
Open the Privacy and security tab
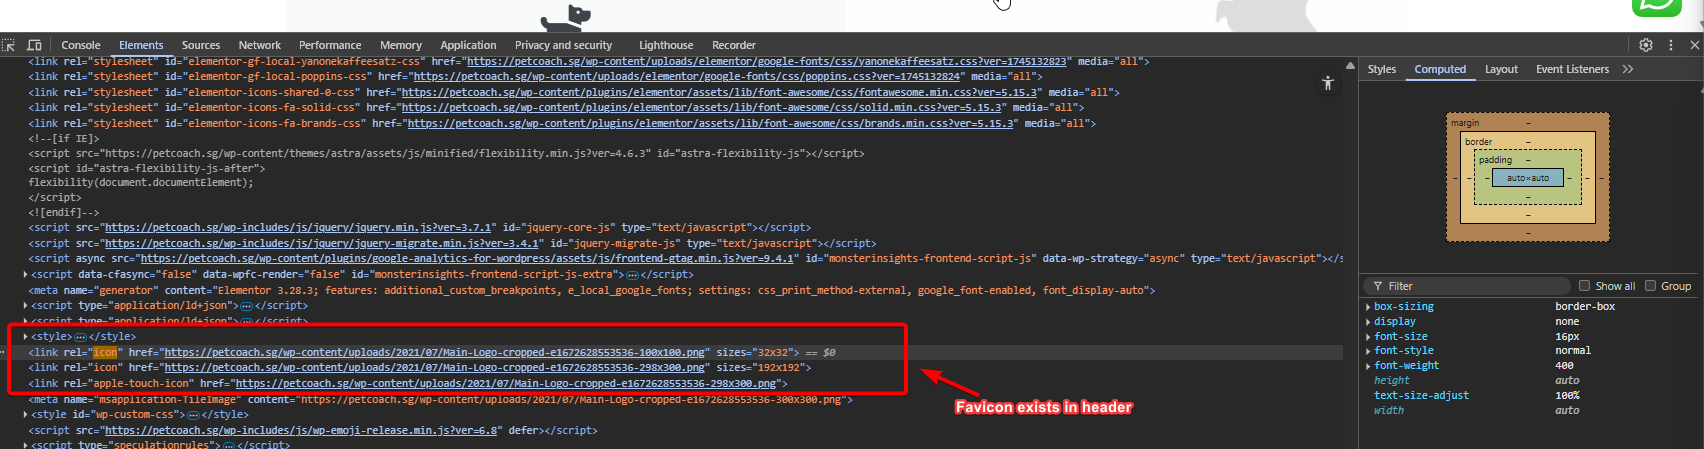pos(564,45)
